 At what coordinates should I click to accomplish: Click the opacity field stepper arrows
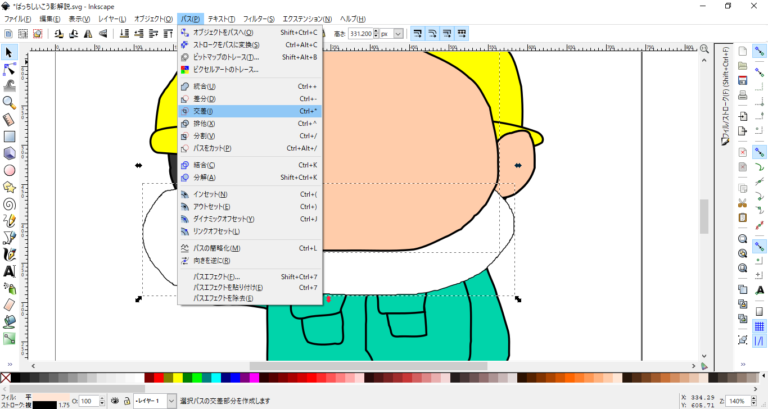pyautogui.click(x=102, y=401)
